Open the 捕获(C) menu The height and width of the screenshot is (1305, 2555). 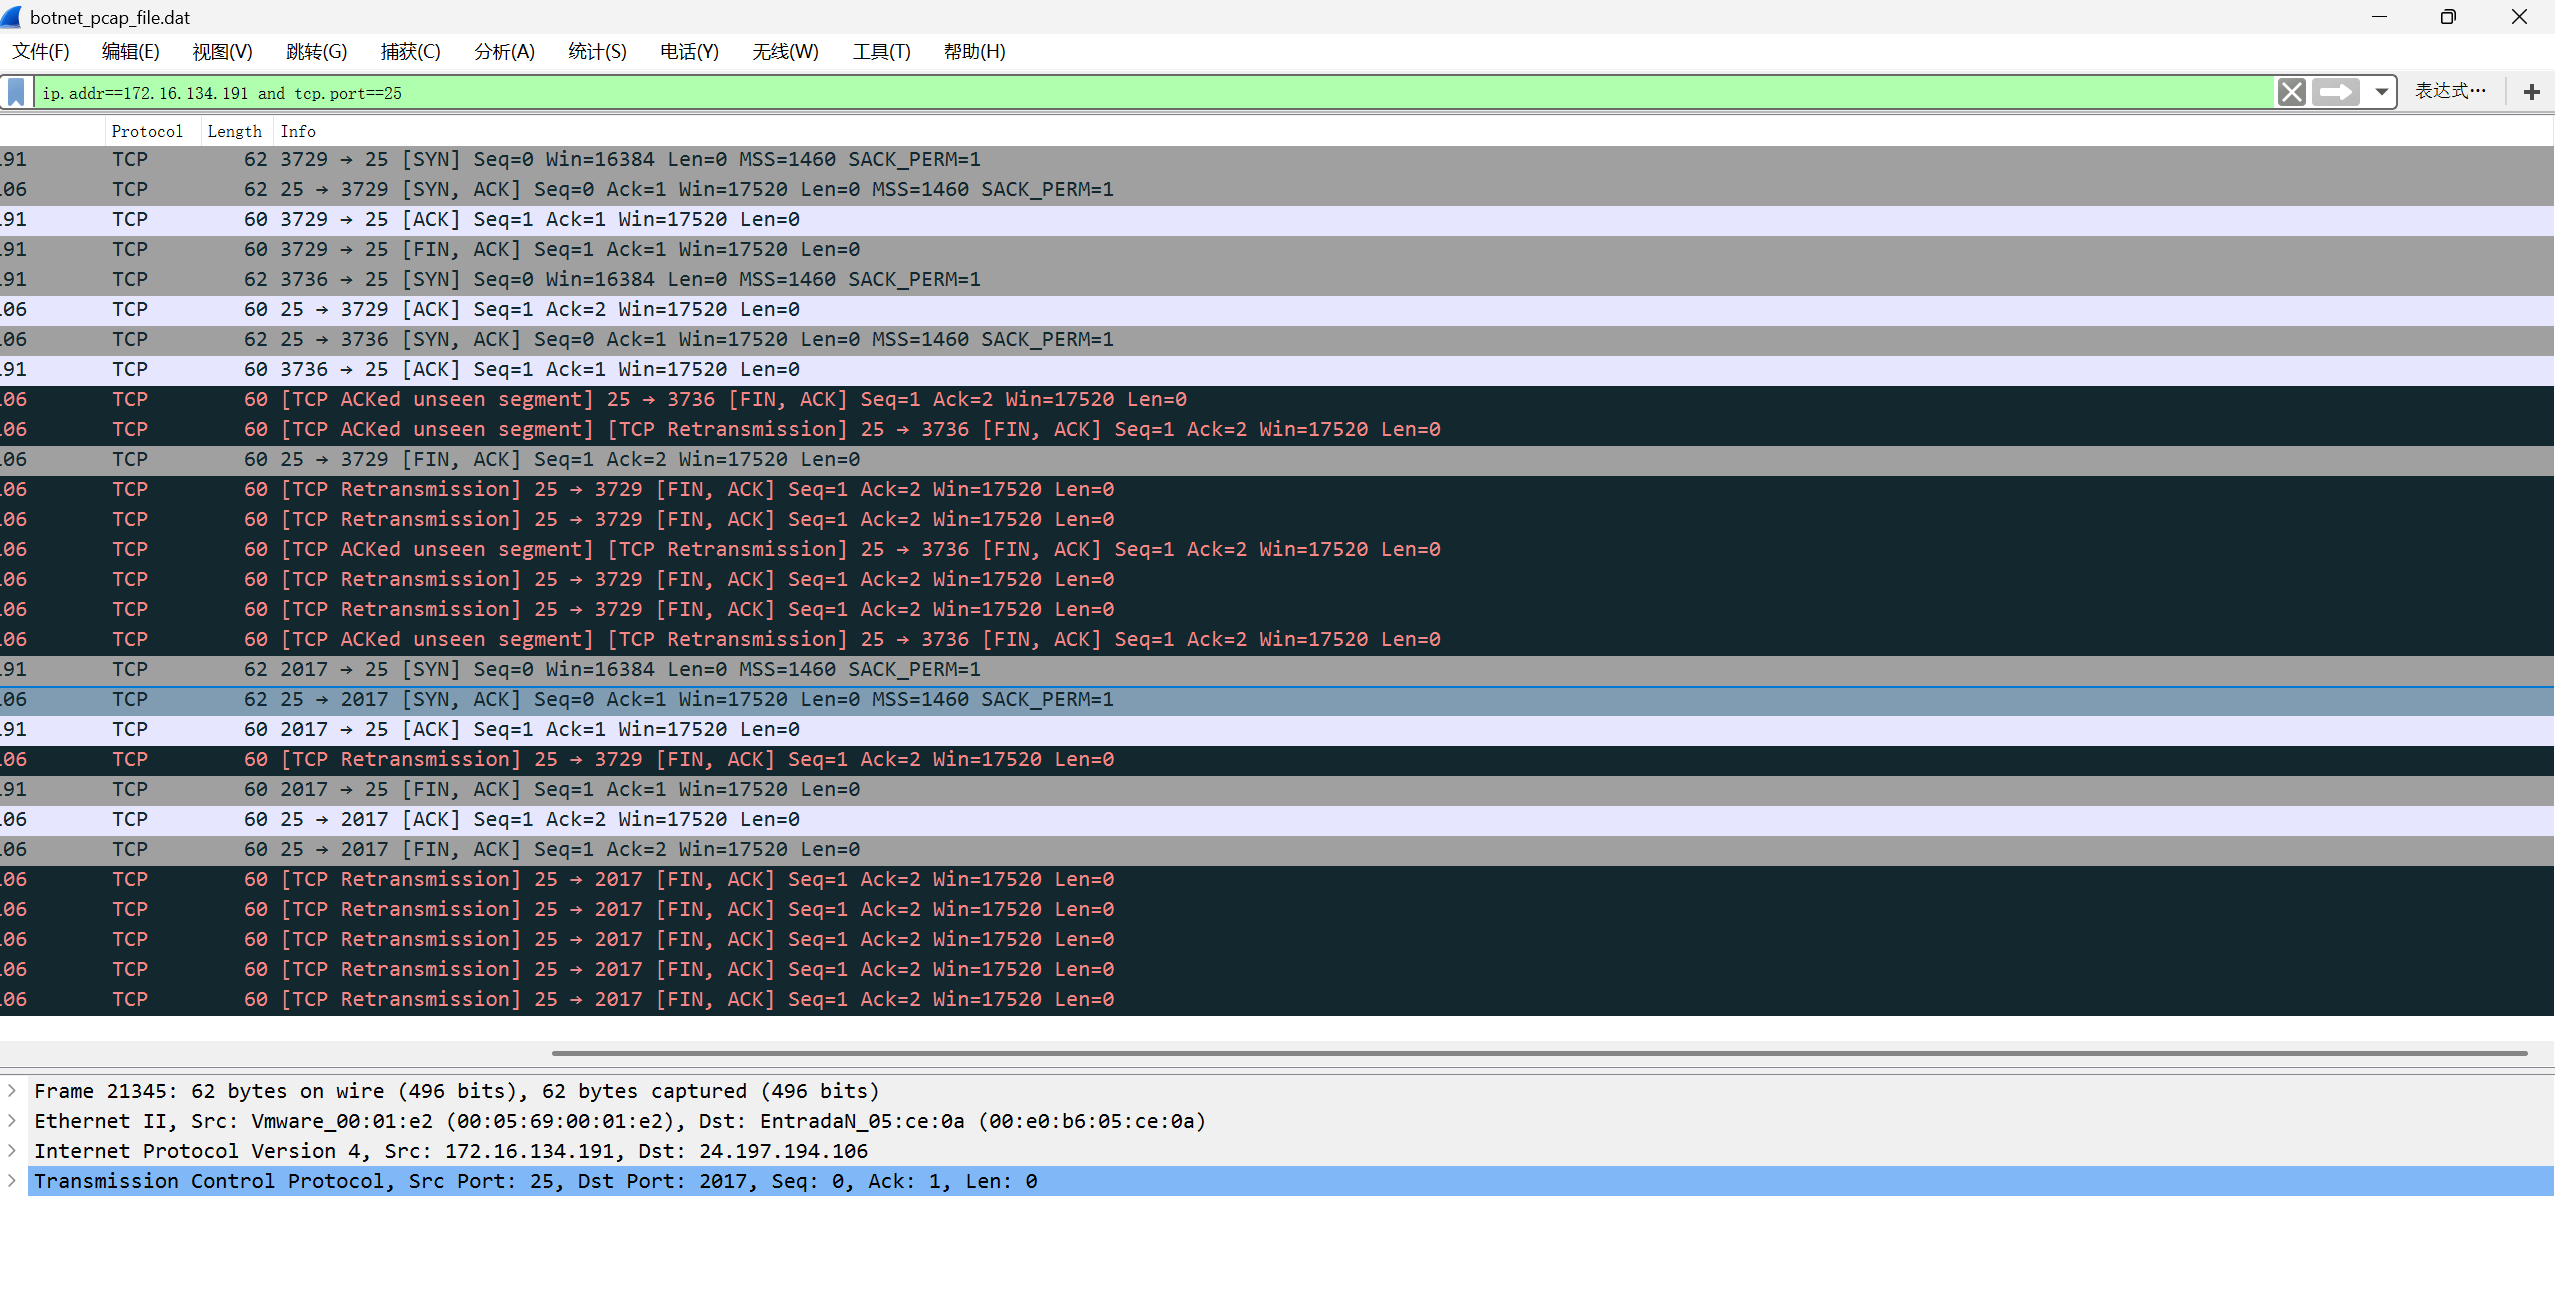coord(410,51)
